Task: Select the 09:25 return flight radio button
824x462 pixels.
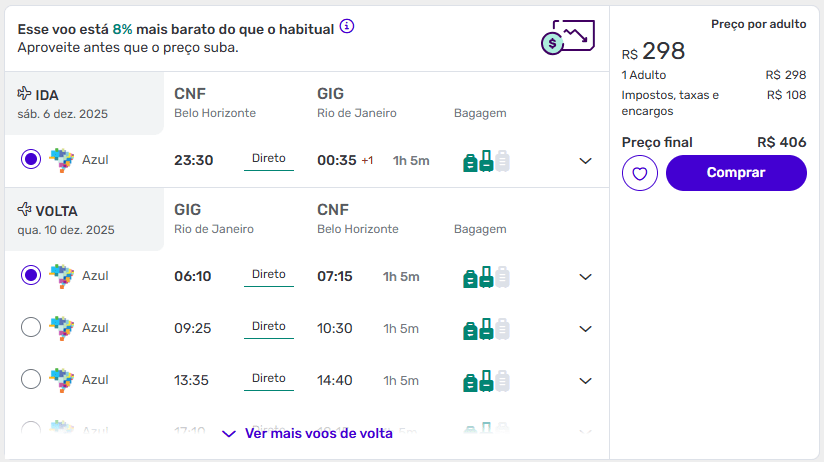Action: [31, 327]
